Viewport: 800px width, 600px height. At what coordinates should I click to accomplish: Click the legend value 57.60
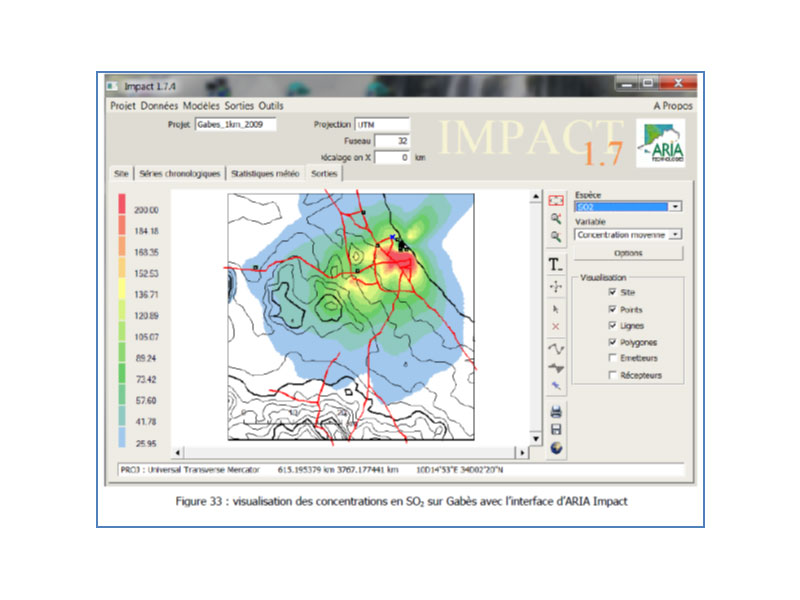146,401
